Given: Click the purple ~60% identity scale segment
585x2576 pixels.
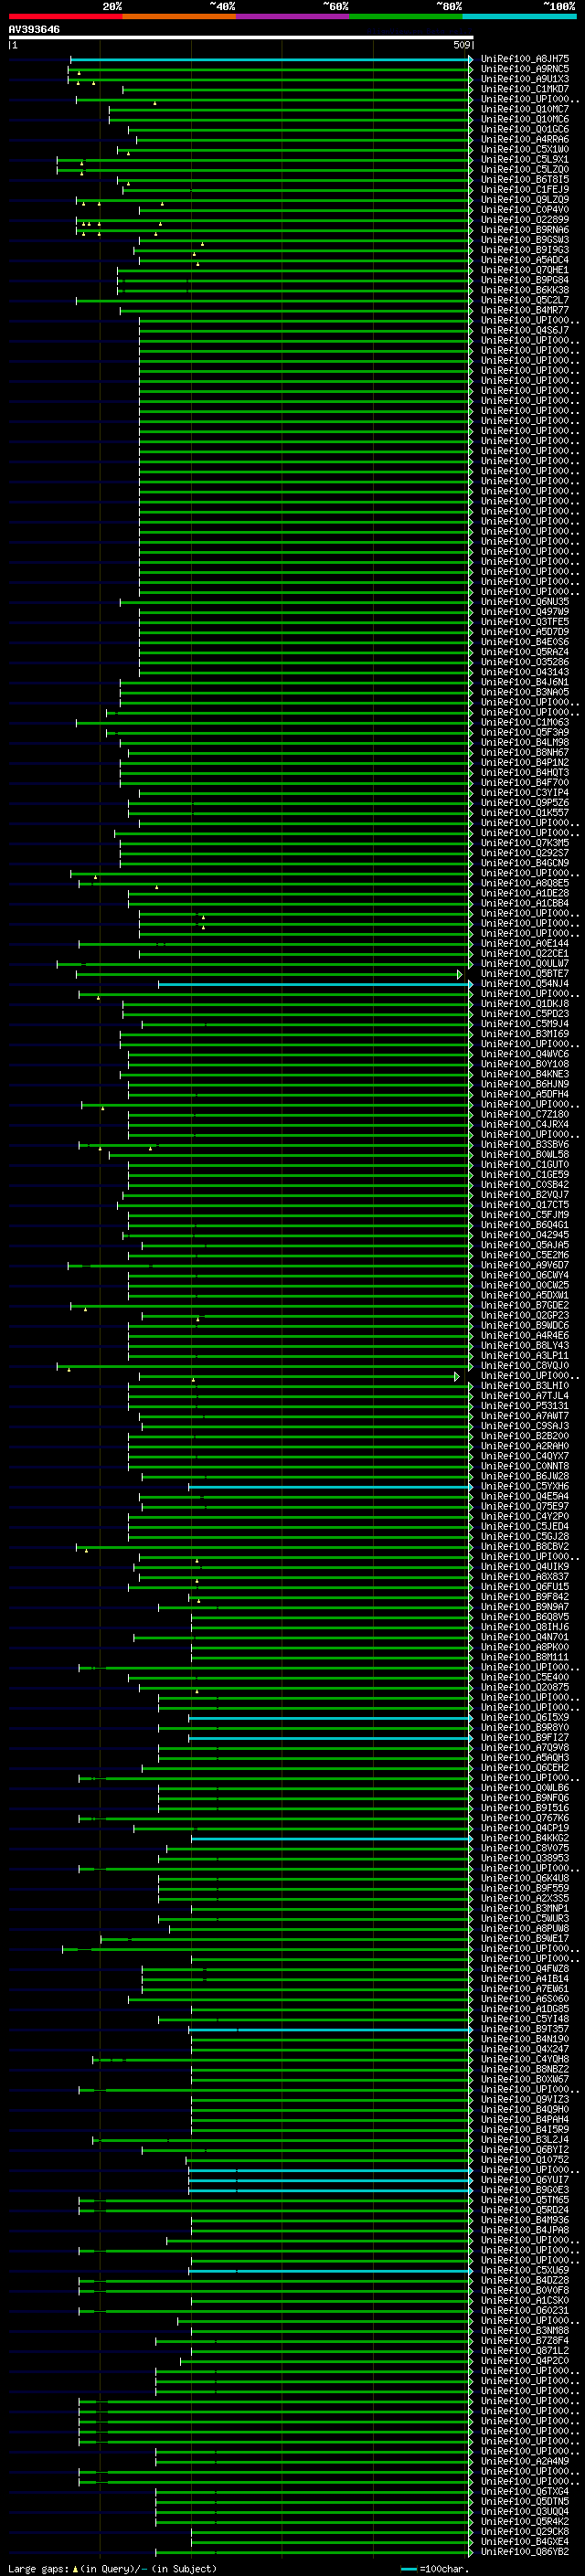Looking at the screenshot, I should click(x=293, y=16).
